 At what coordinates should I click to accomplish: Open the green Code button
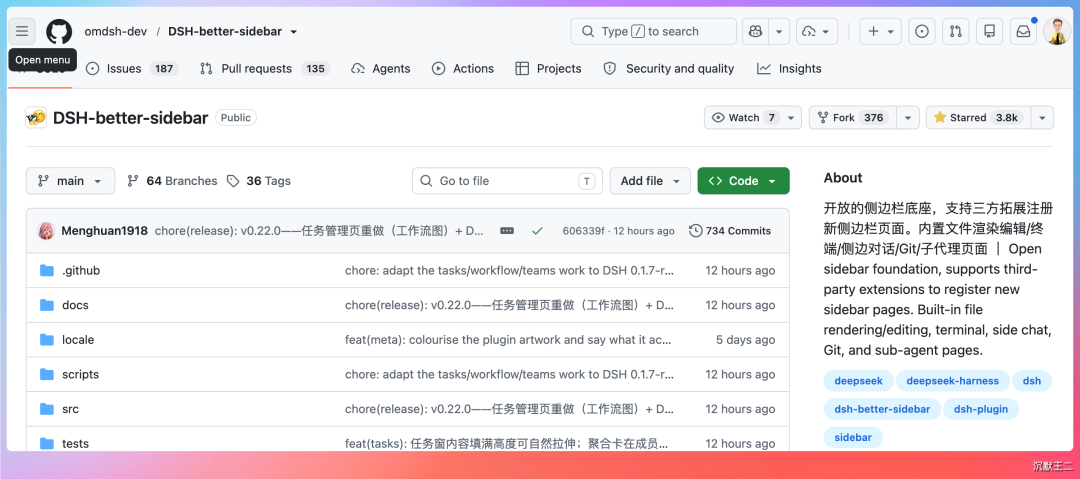743,181
